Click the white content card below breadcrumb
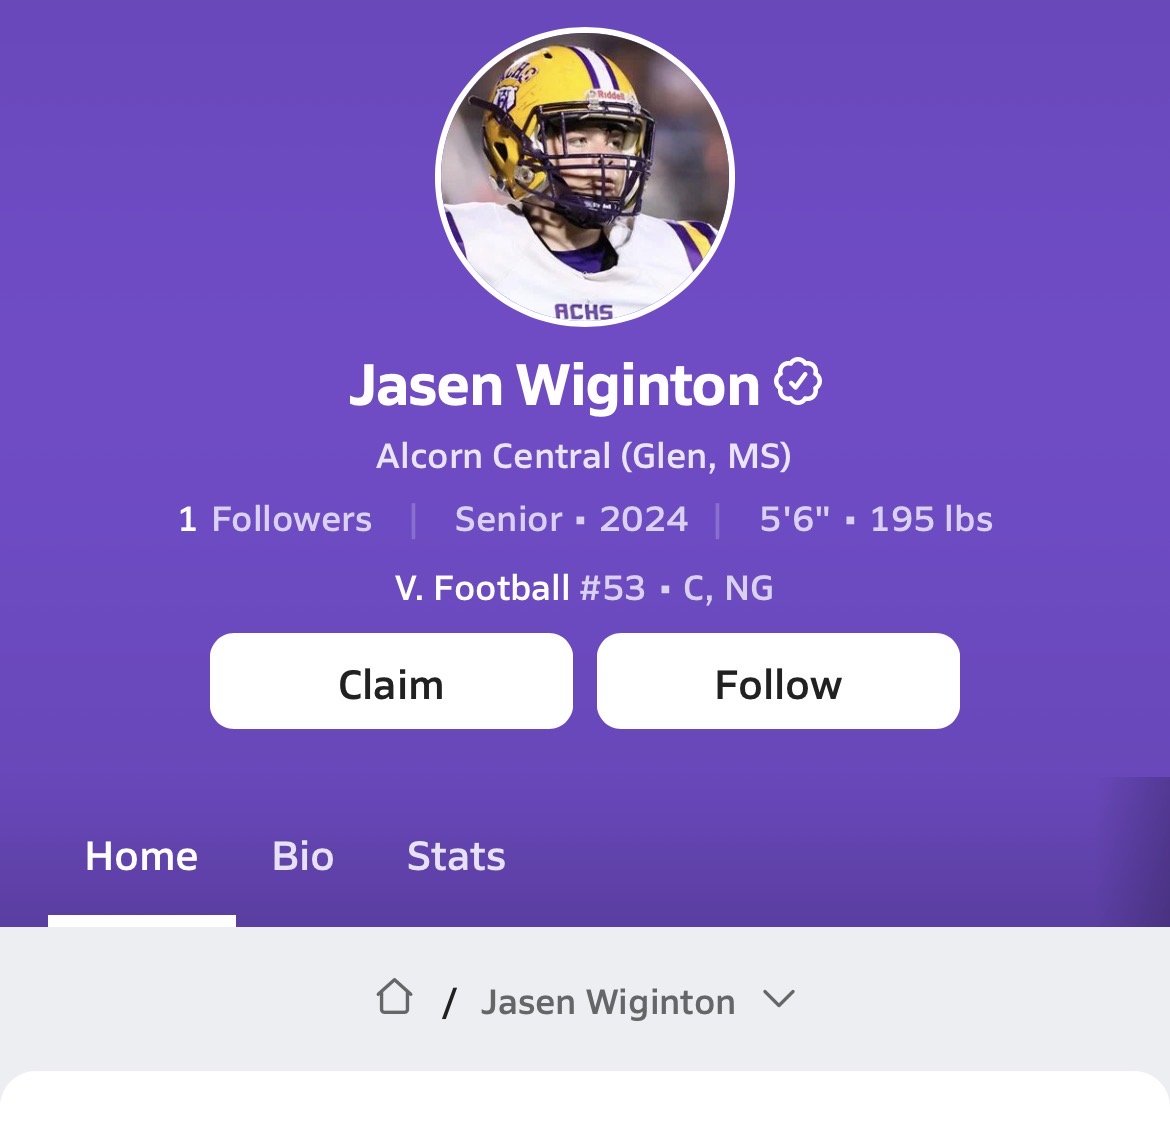The width and height of the screenshot is (1170, 1129). 585,1100
